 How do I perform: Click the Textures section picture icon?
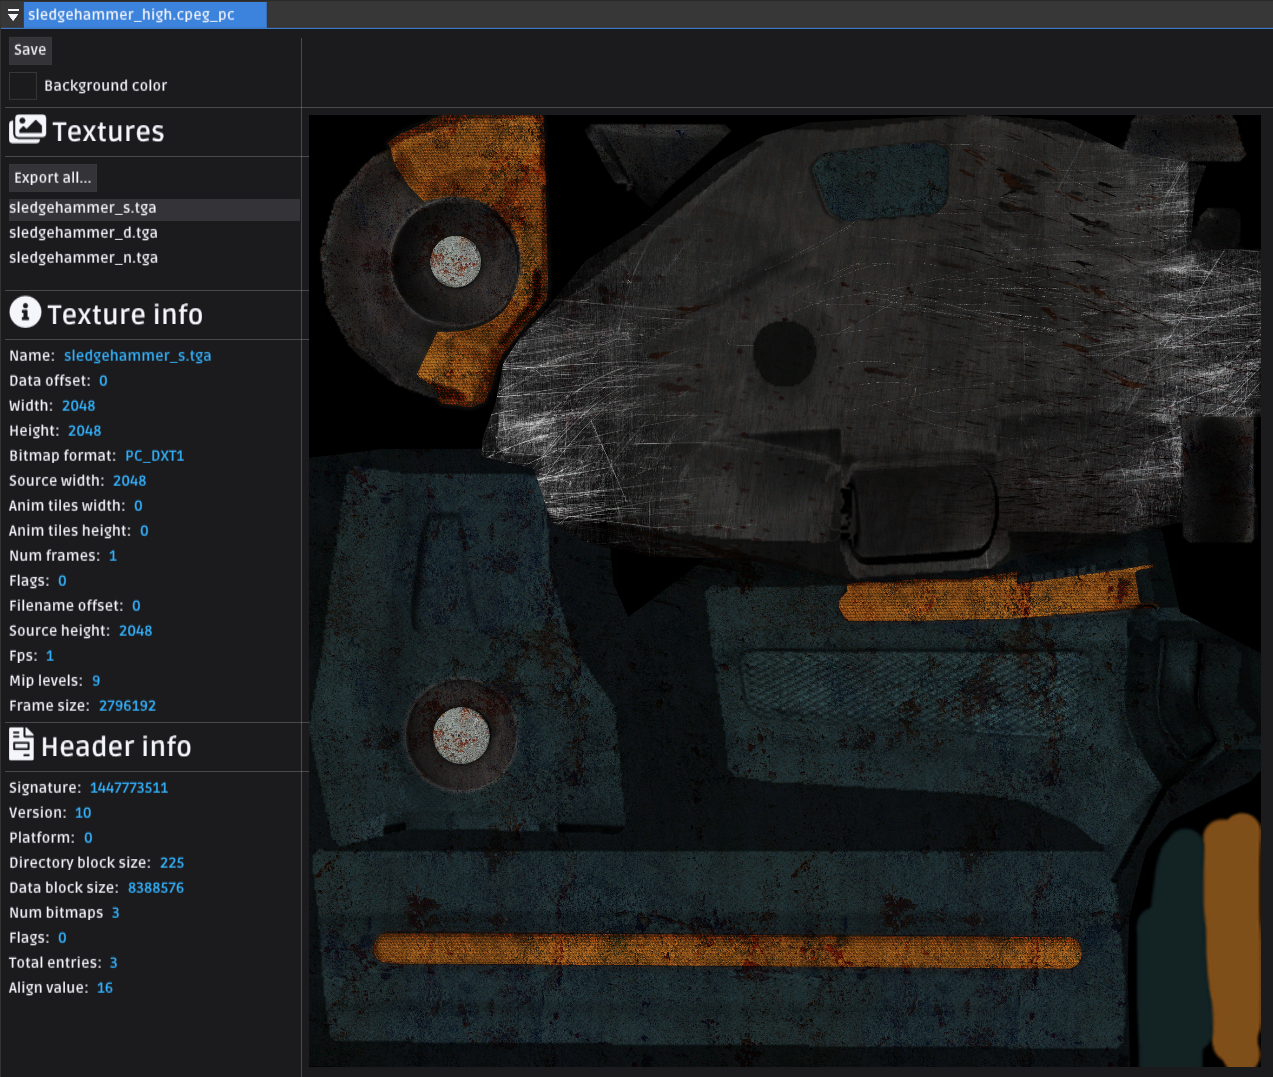tap(27, 129)
